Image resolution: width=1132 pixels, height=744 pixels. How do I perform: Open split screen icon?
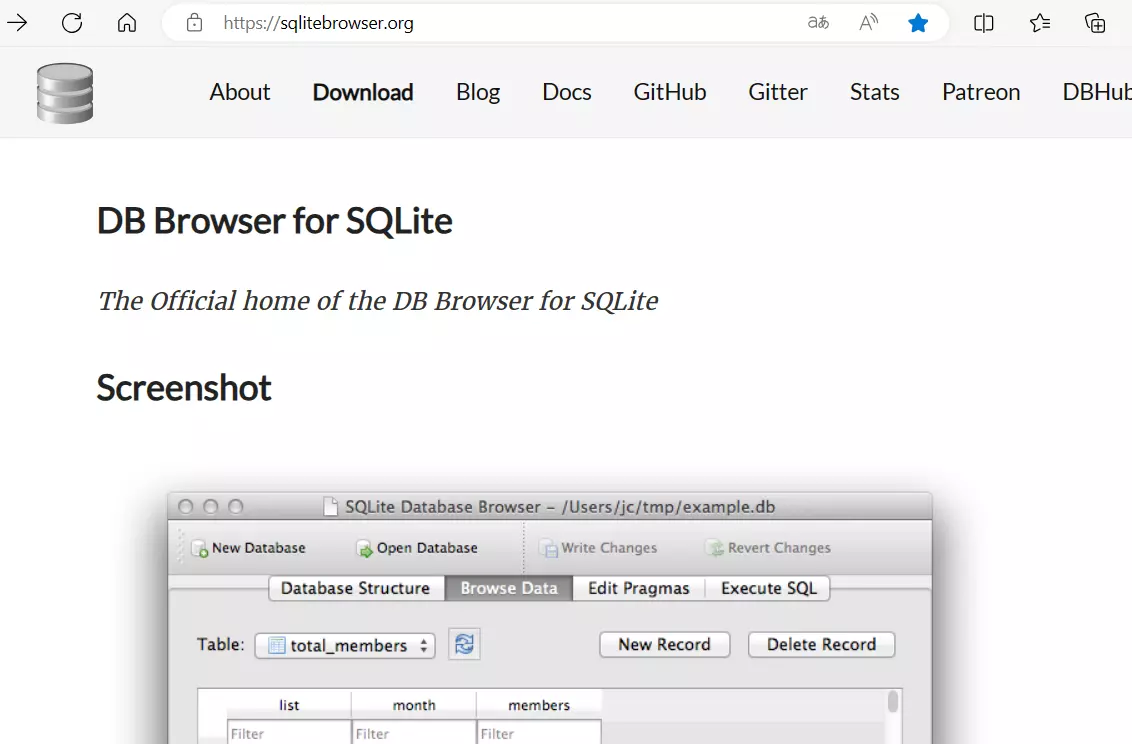pyautogui.click(x=983, y=23)
